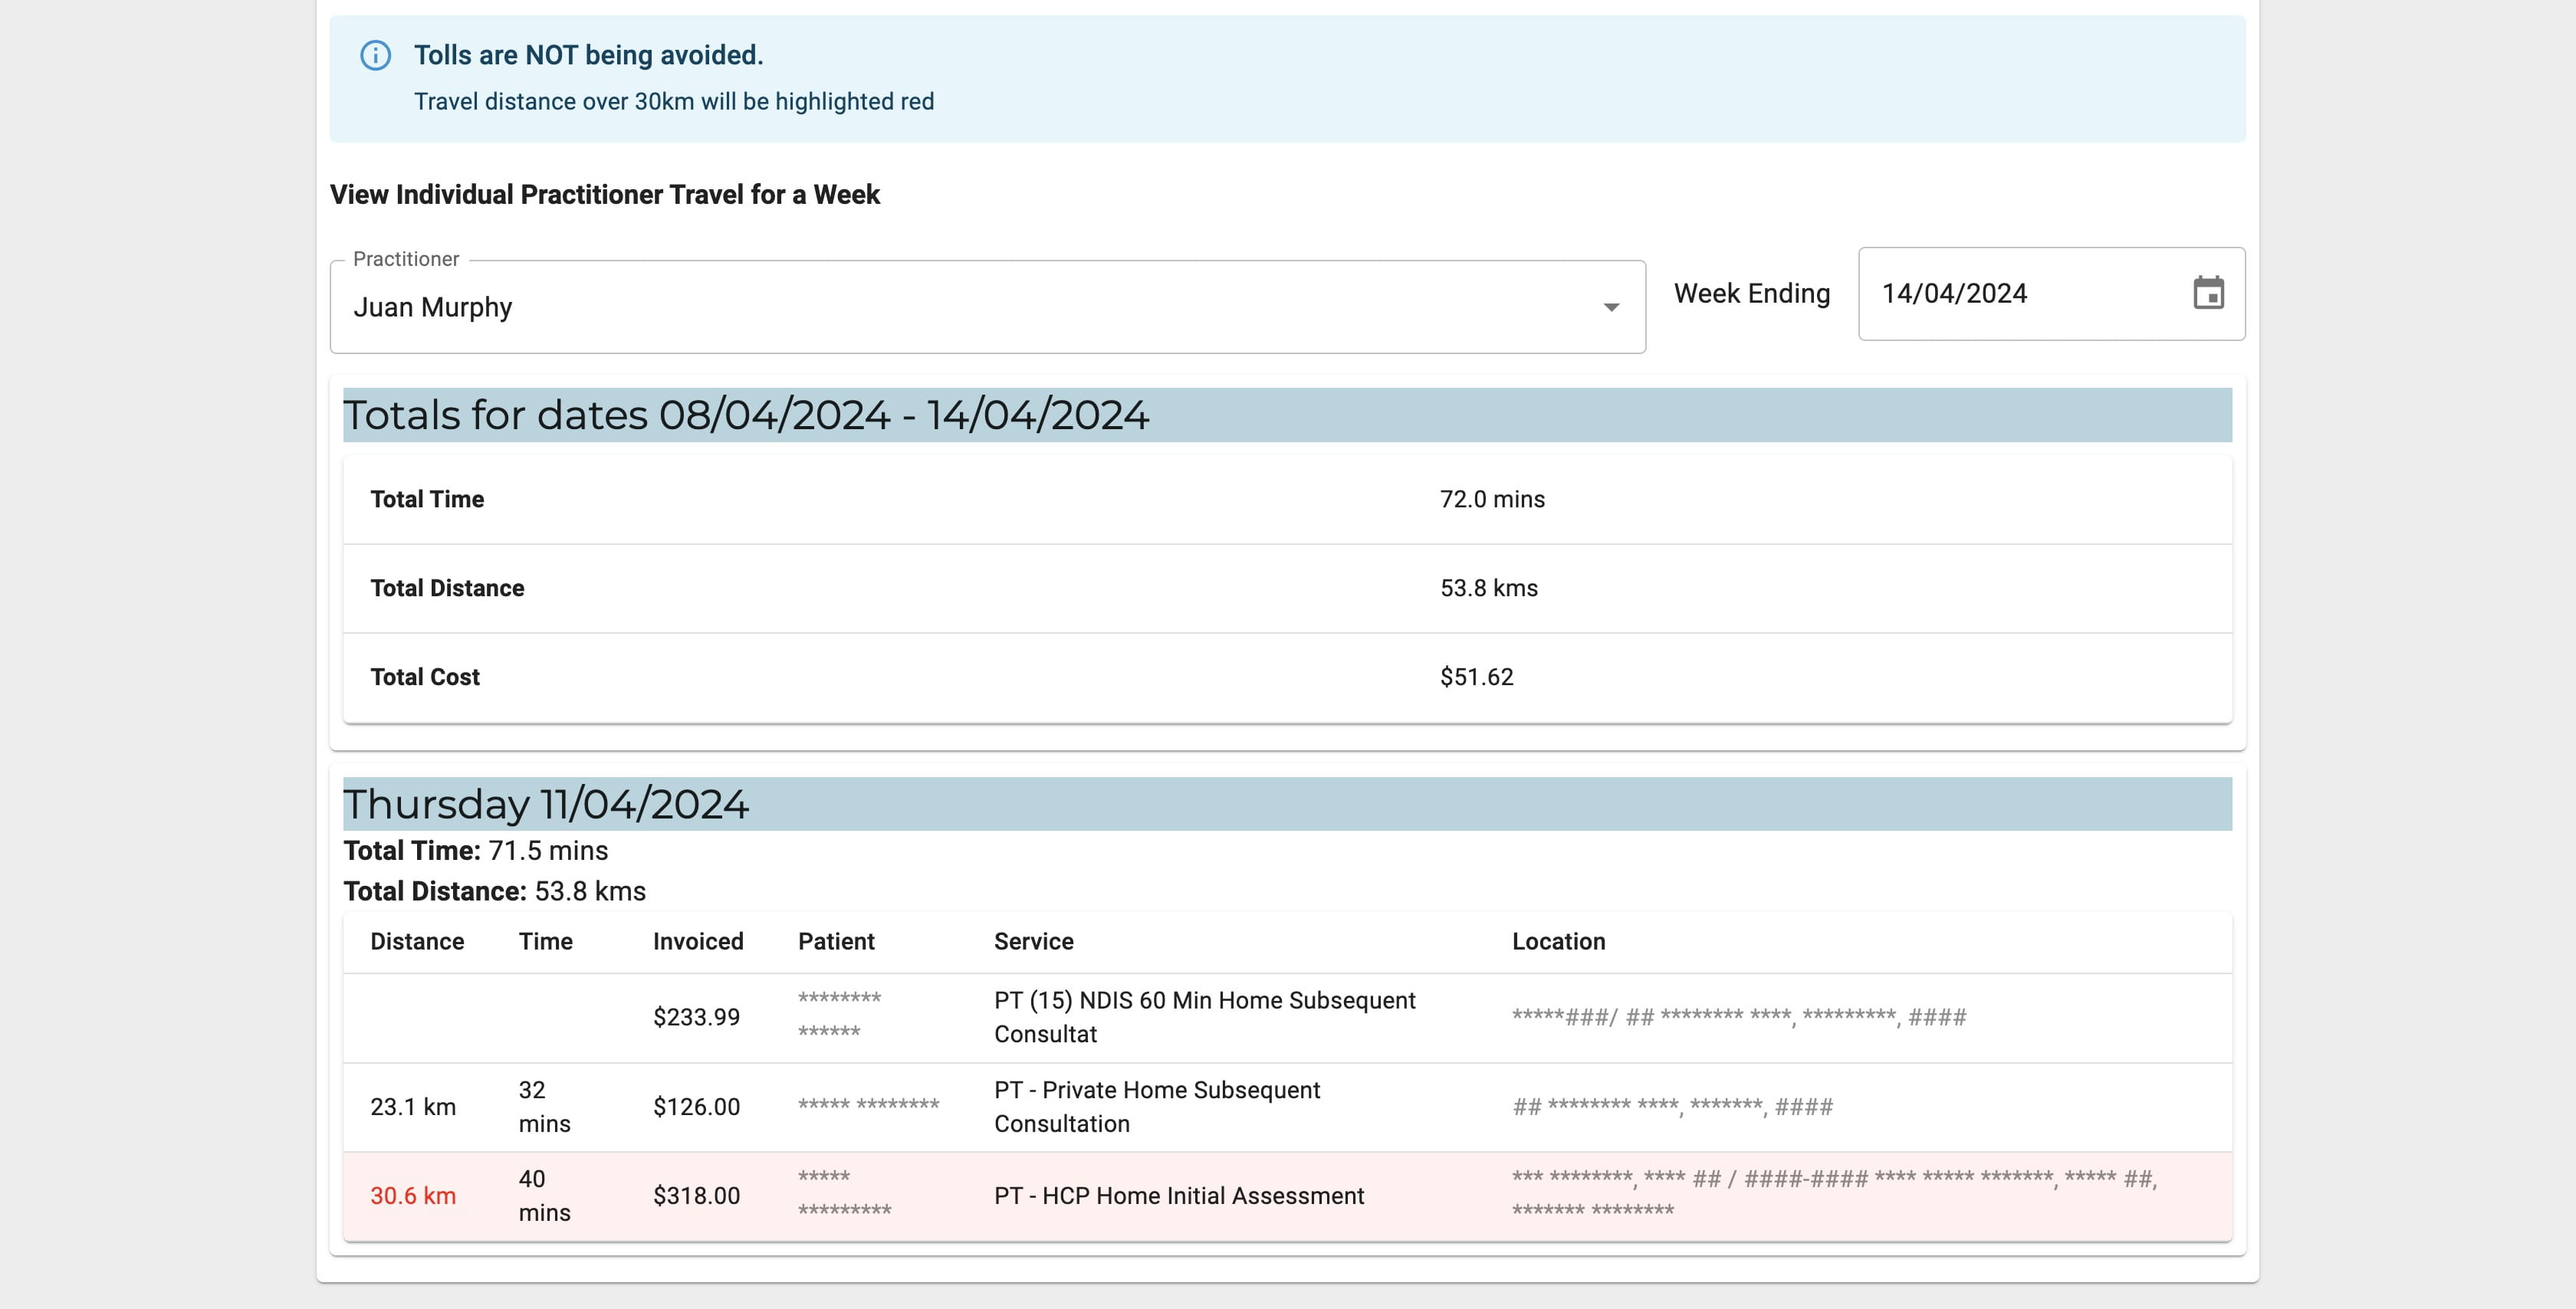This screenshot has width=2576, height=1309.
Task: Click the masked patient name in the $318.00 row
Action: point(844,1193)
